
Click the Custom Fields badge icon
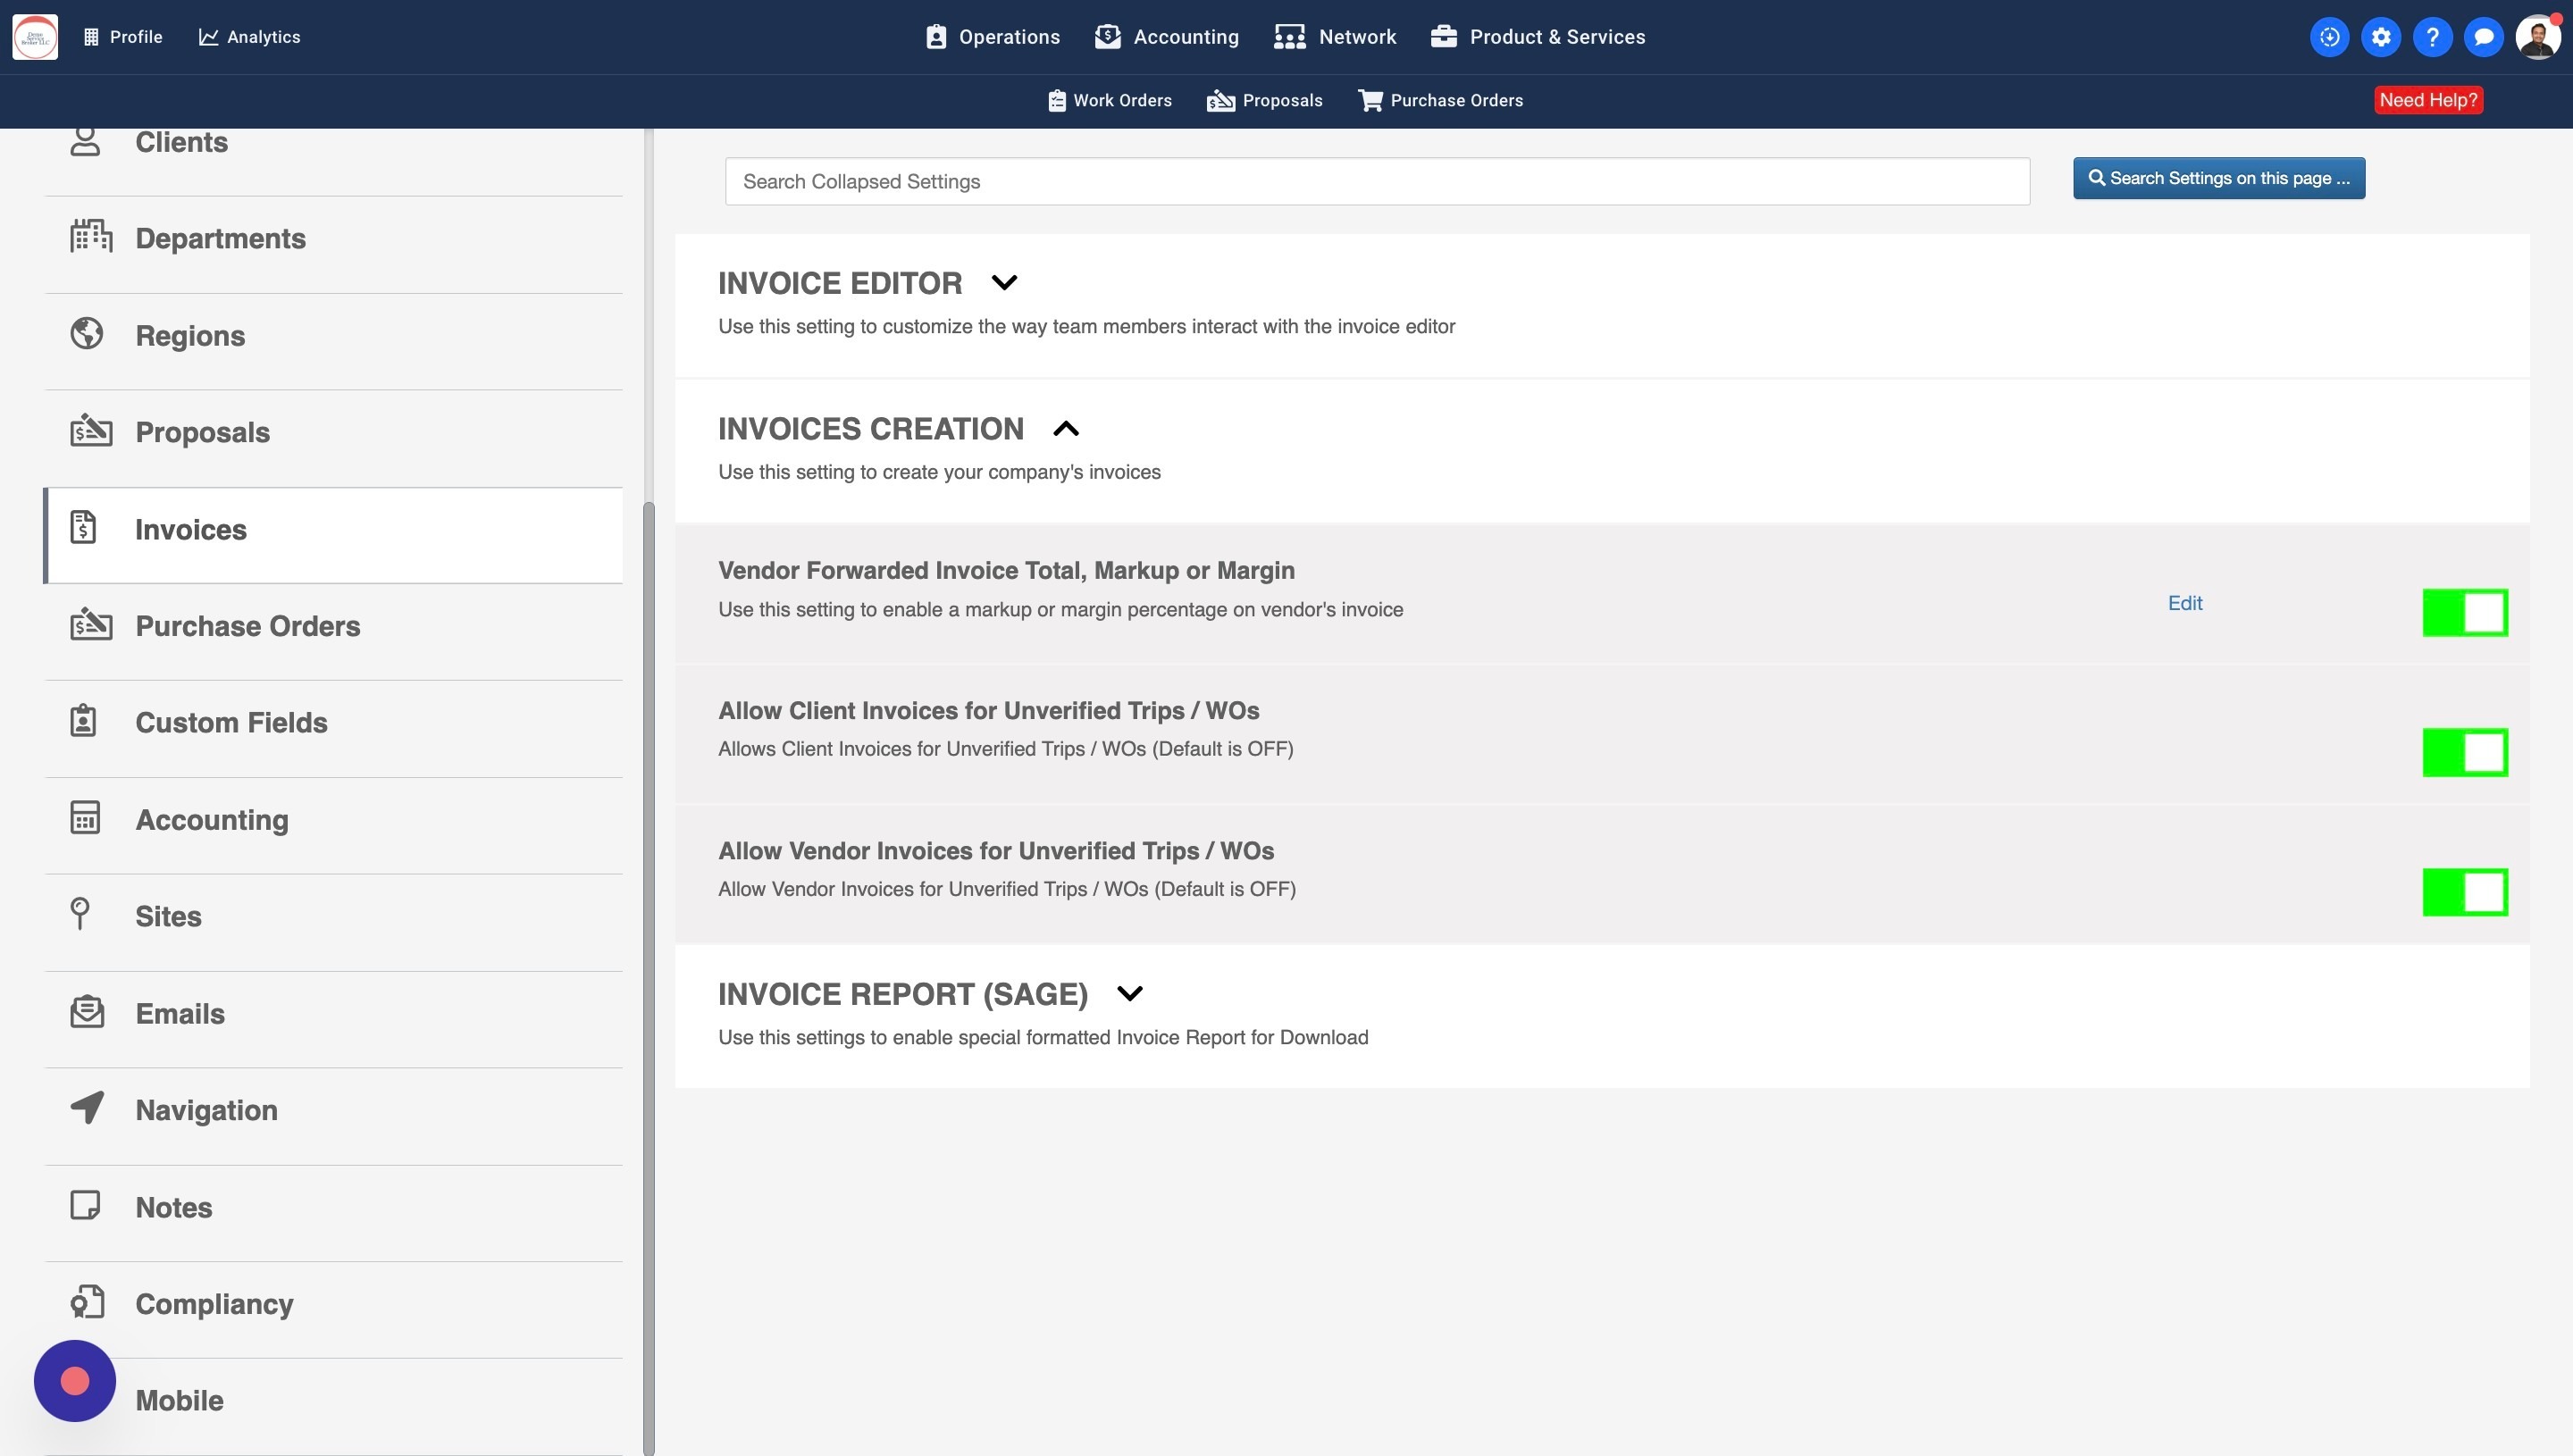83,720
